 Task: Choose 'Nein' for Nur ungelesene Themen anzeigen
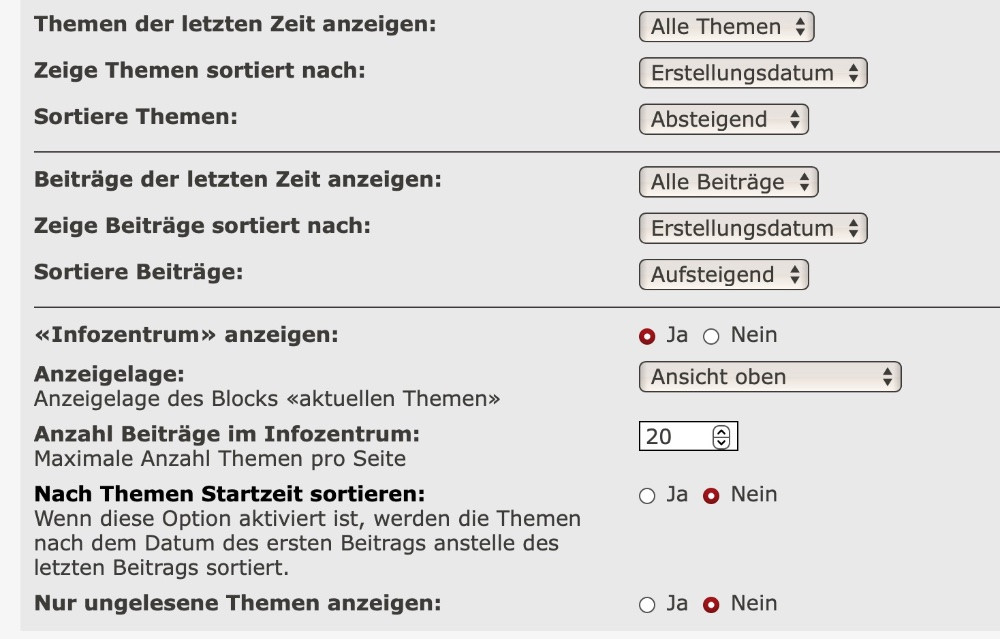click(711, 605)
